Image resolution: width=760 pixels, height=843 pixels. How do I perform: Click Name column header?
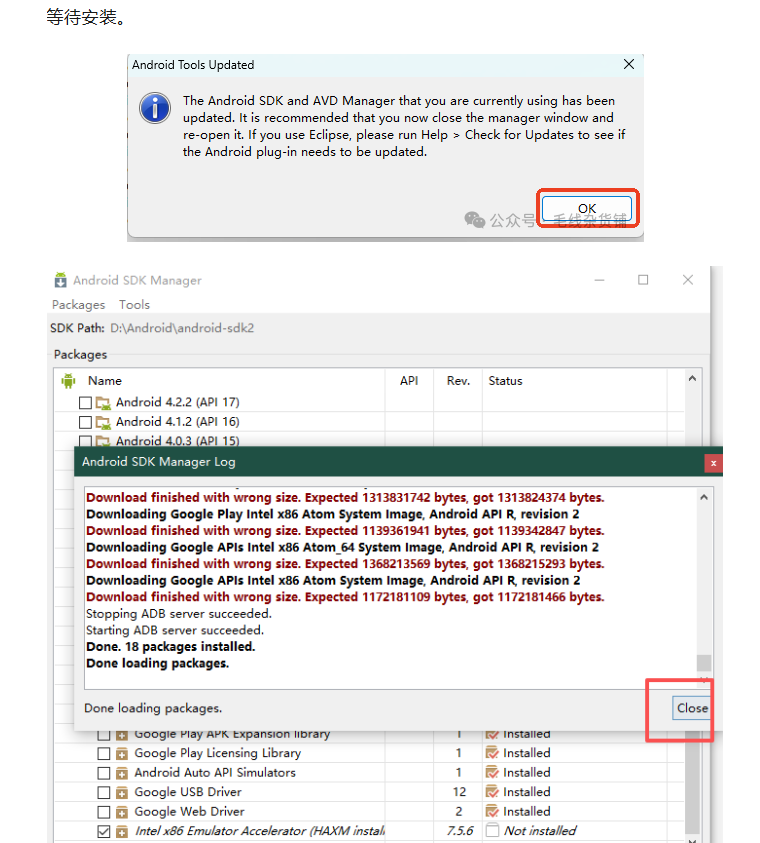pyautogui.click(x=105, y=381)
